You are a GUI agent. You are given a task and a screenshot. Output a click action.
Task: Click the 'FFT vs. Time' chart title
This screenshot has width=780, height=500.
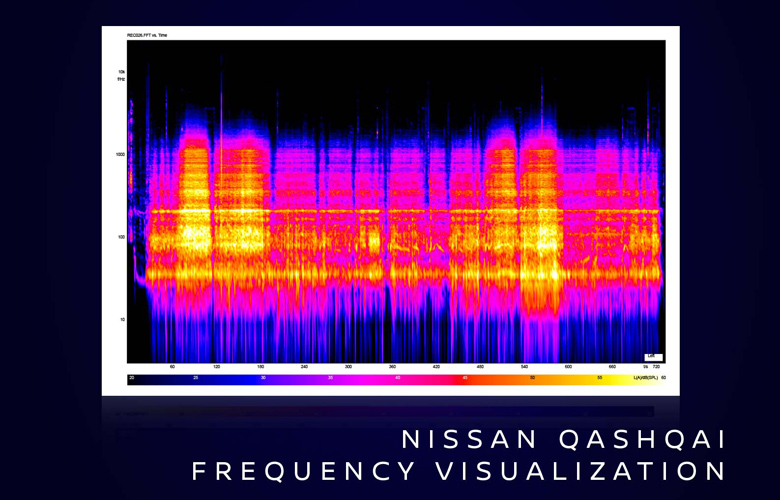(x=147, y=35)
